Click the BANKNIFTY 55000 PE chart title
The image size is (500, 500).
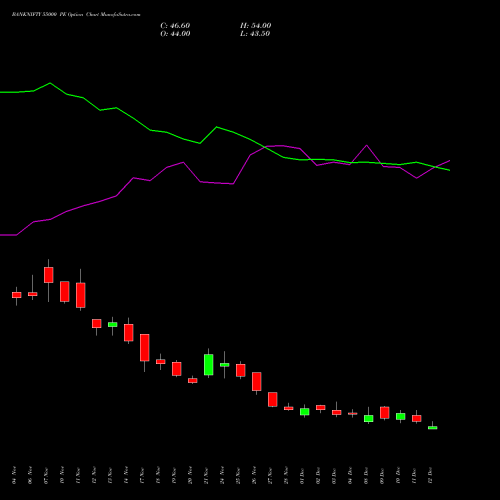click(76, 15)
